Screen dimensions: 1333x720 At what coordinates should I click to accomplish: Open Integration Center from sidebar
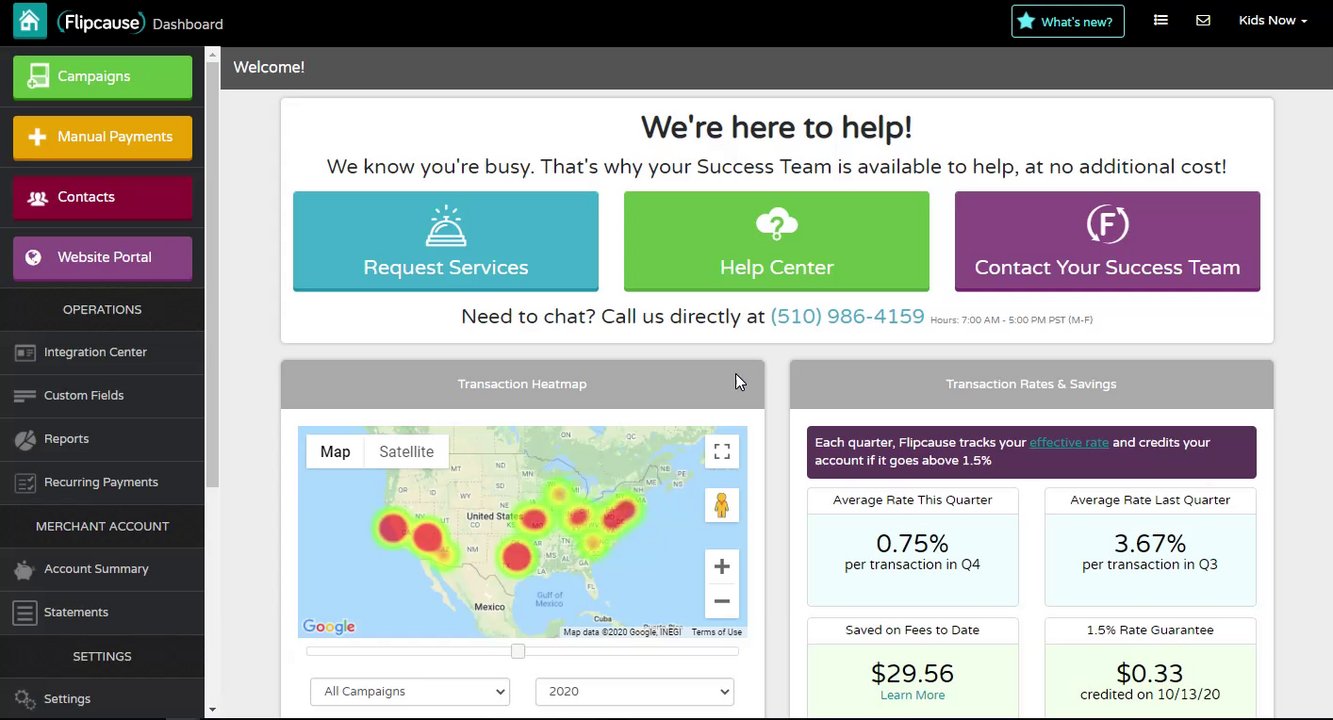(x=102, y=352)
